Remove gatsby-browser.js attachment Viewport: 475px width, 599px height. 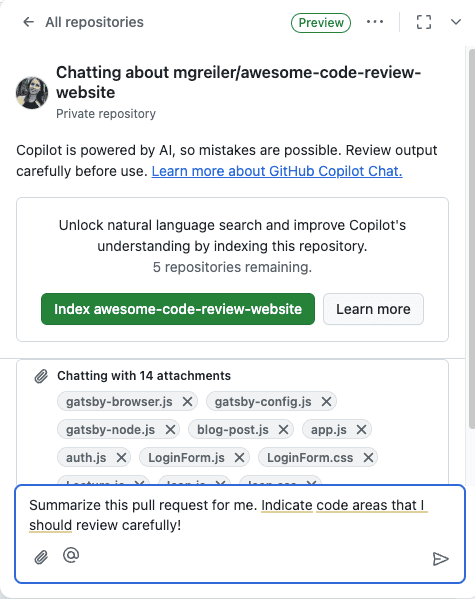pos(187,401)
